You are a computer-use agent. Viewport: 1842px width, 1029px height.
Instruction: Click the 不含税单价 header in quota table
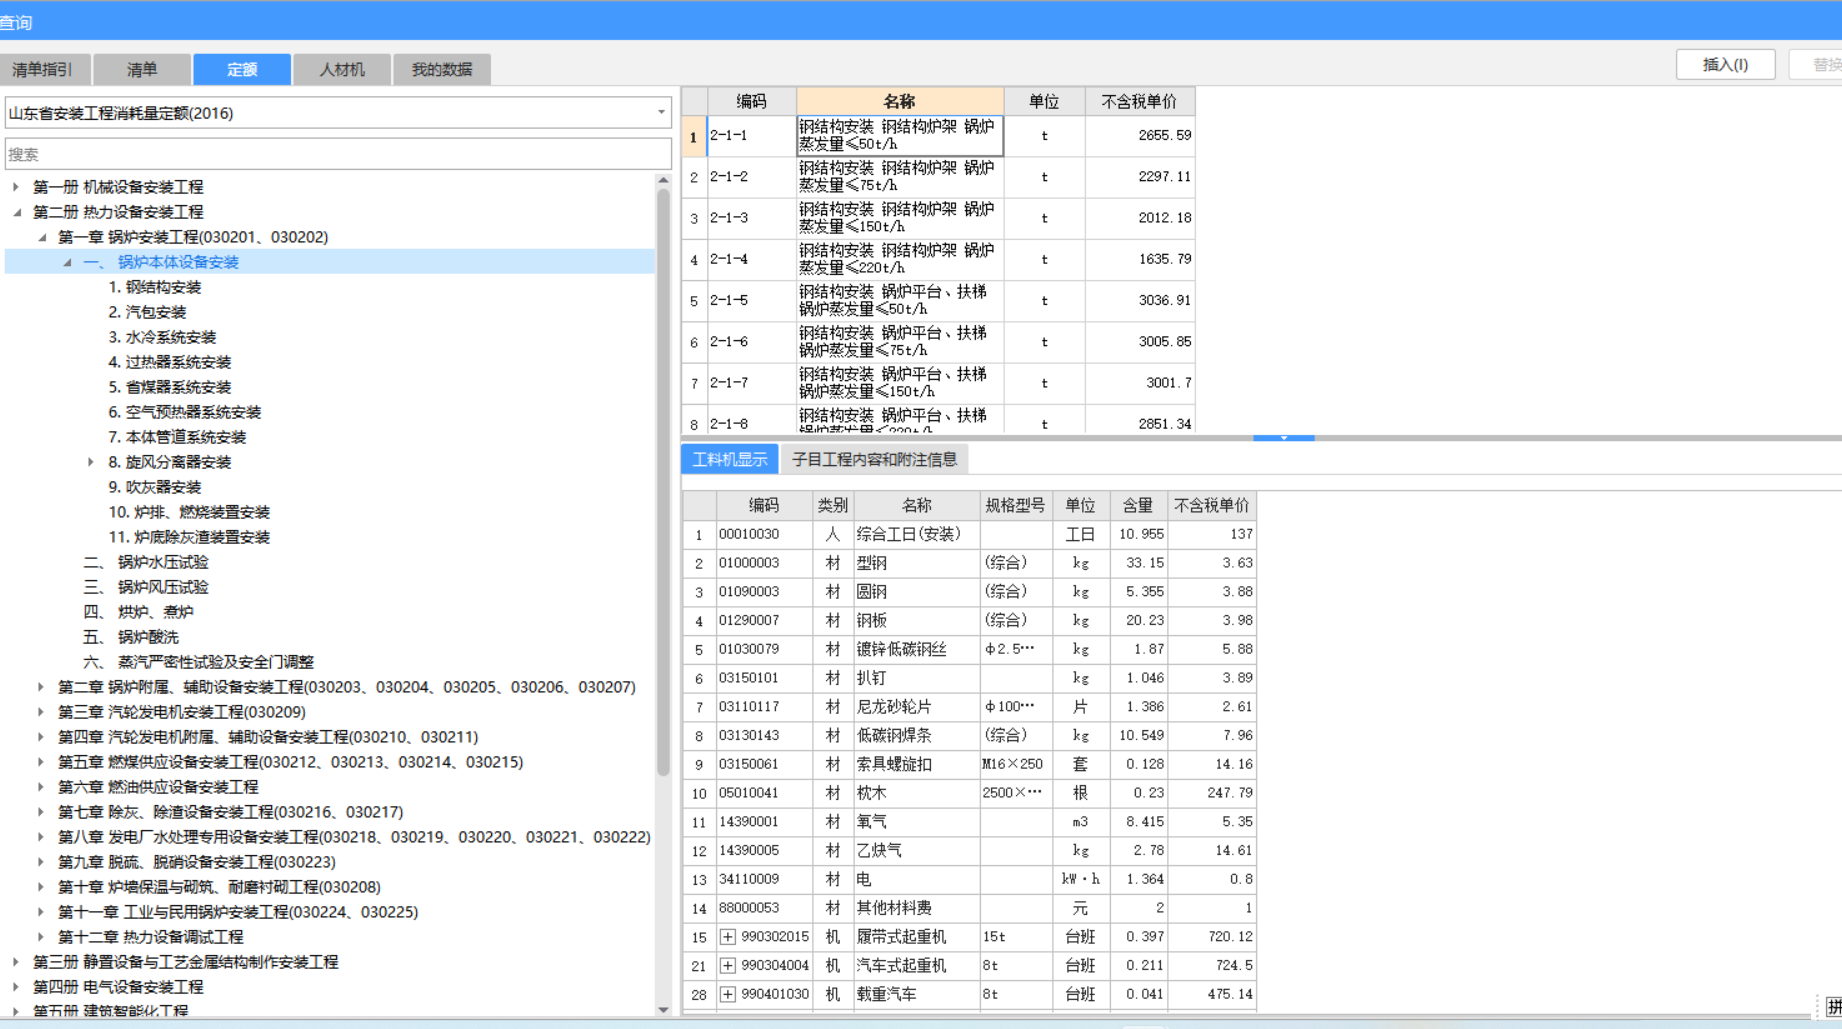(x=1139, y=101)
